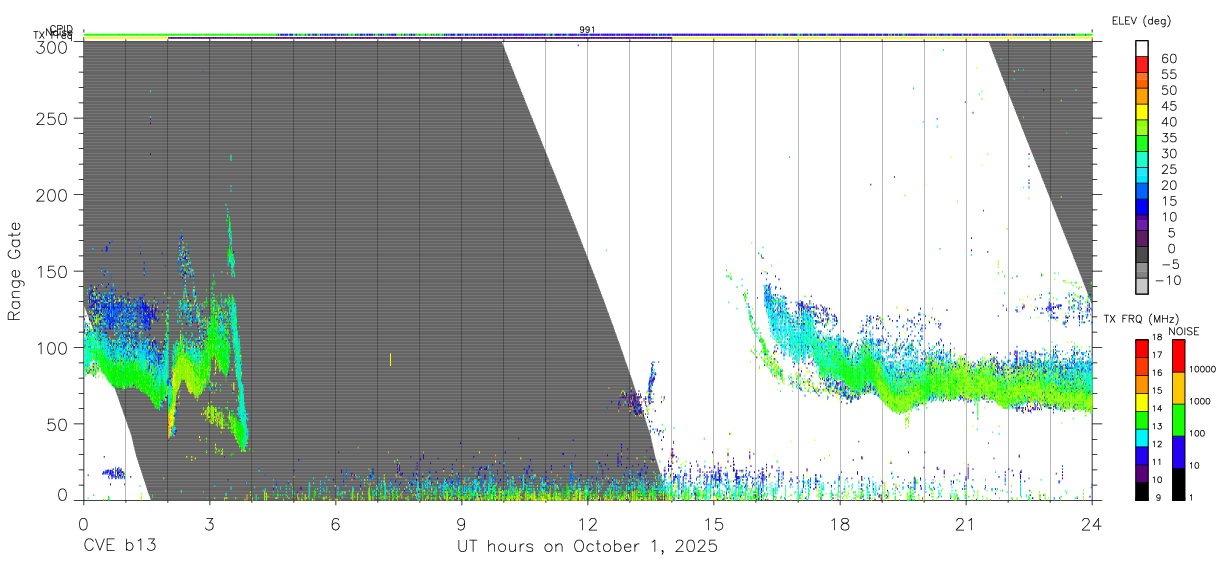This screenshot has height=567, width=1228.
Task: Click the 'NOISE' legend title
Action: (x=1184, y=331)
